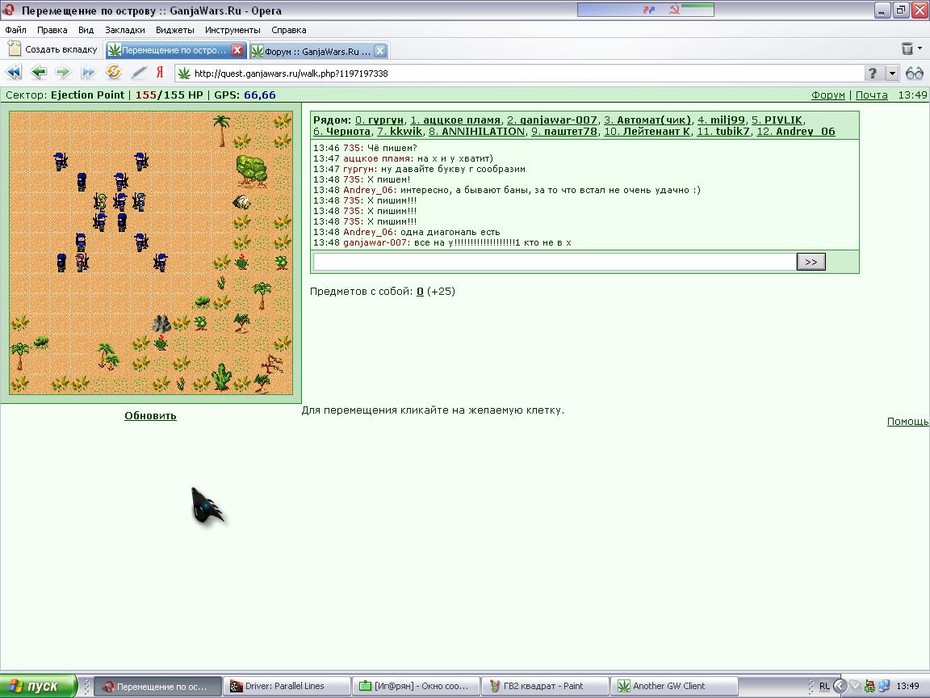The height and width of the screenshot is (698, 930).
Task: Open the Правка menu
Action: (52, 30)
